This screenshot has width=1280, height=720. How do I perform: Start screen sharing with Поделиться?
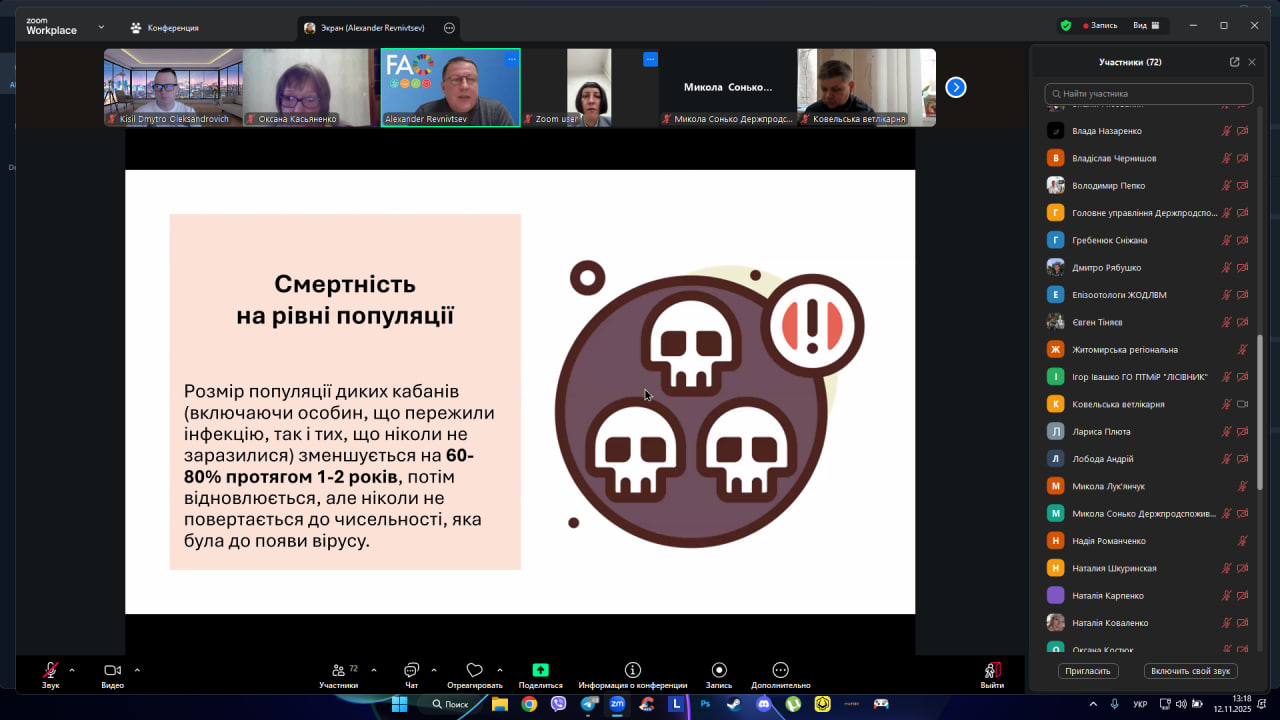tap(540, 671)
